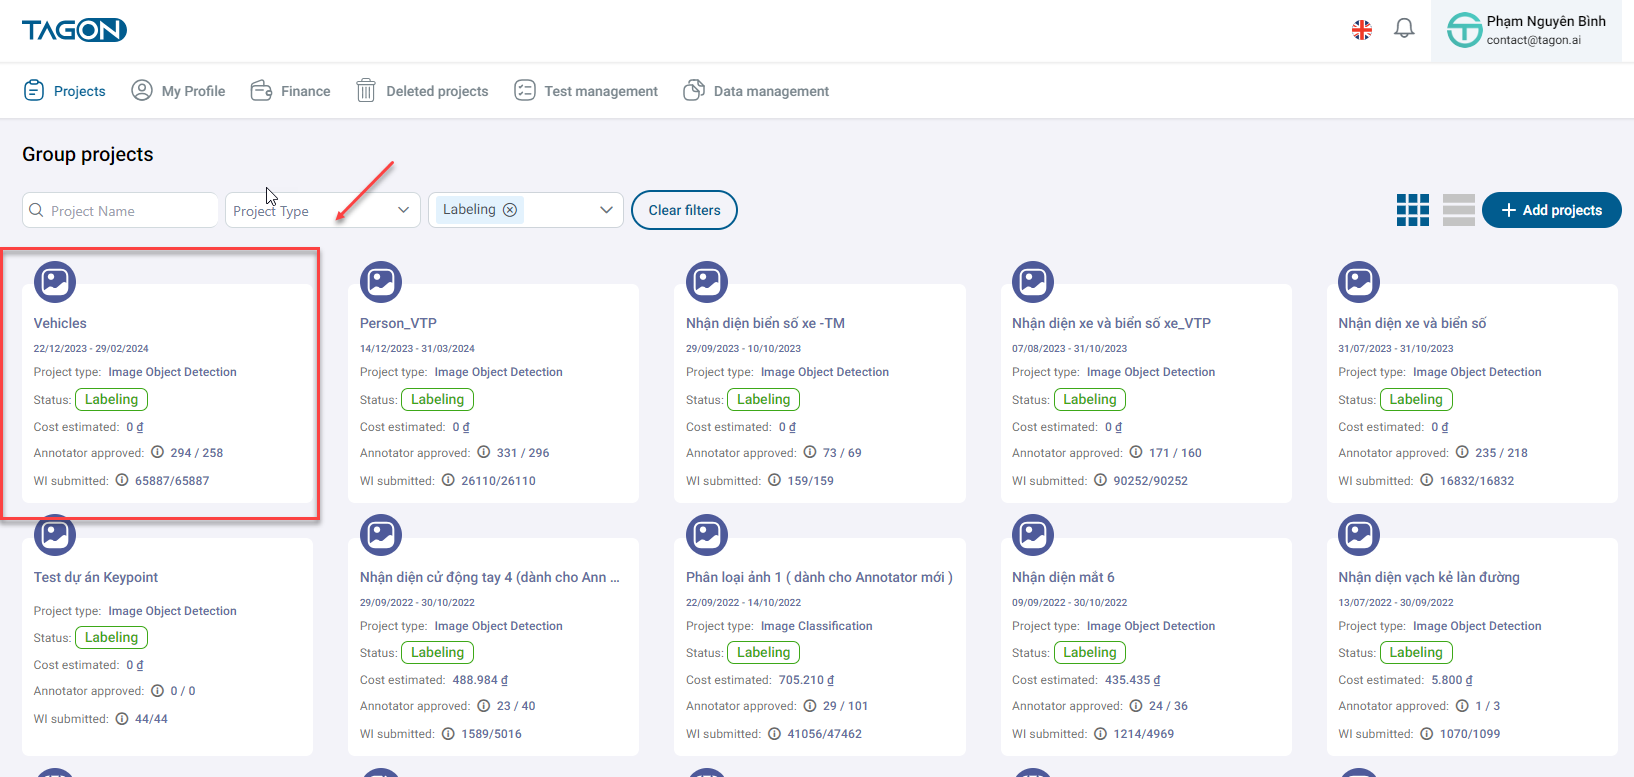Click the Clear filters button
The height and width of the screenshot is (777, 1634).
click(x=684, y=210)
